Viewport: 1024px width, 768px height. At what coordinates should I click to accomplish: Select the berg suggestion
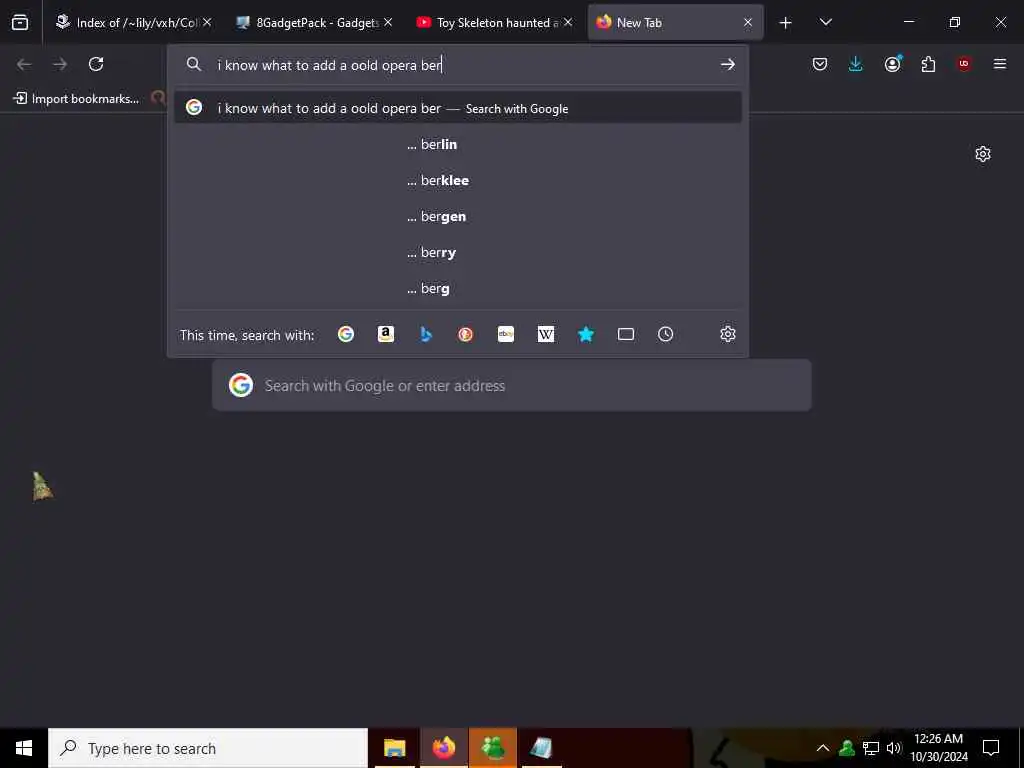pos(458,288)
